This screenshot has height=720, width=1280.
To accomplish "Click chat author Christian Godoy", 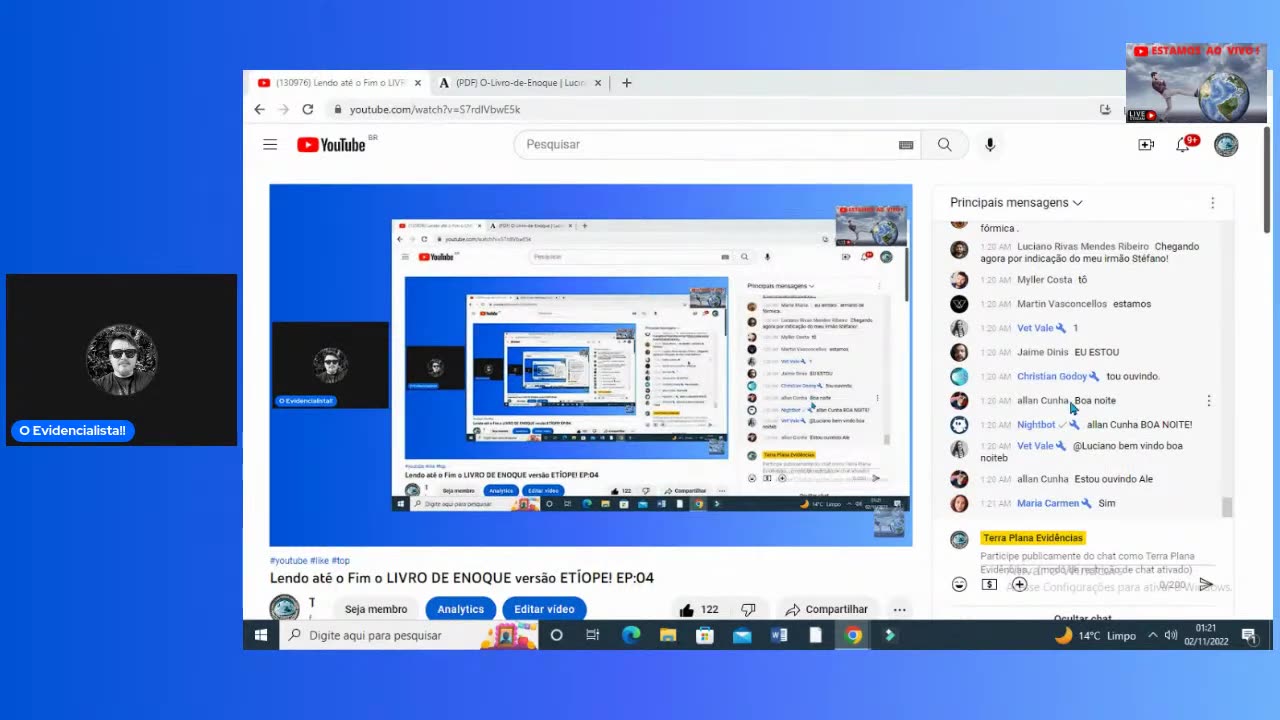I will coord(1052,376).
